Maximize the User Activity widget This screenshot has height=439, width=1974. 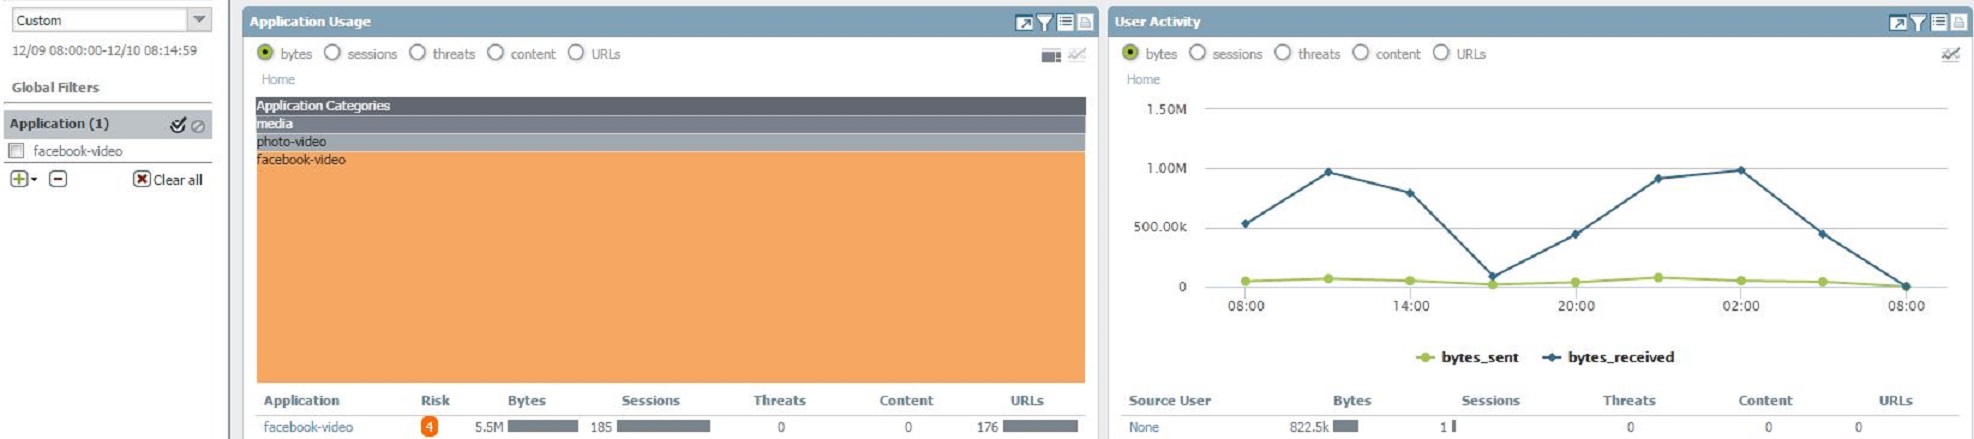pyautogui.click(x=1898, y=22)
